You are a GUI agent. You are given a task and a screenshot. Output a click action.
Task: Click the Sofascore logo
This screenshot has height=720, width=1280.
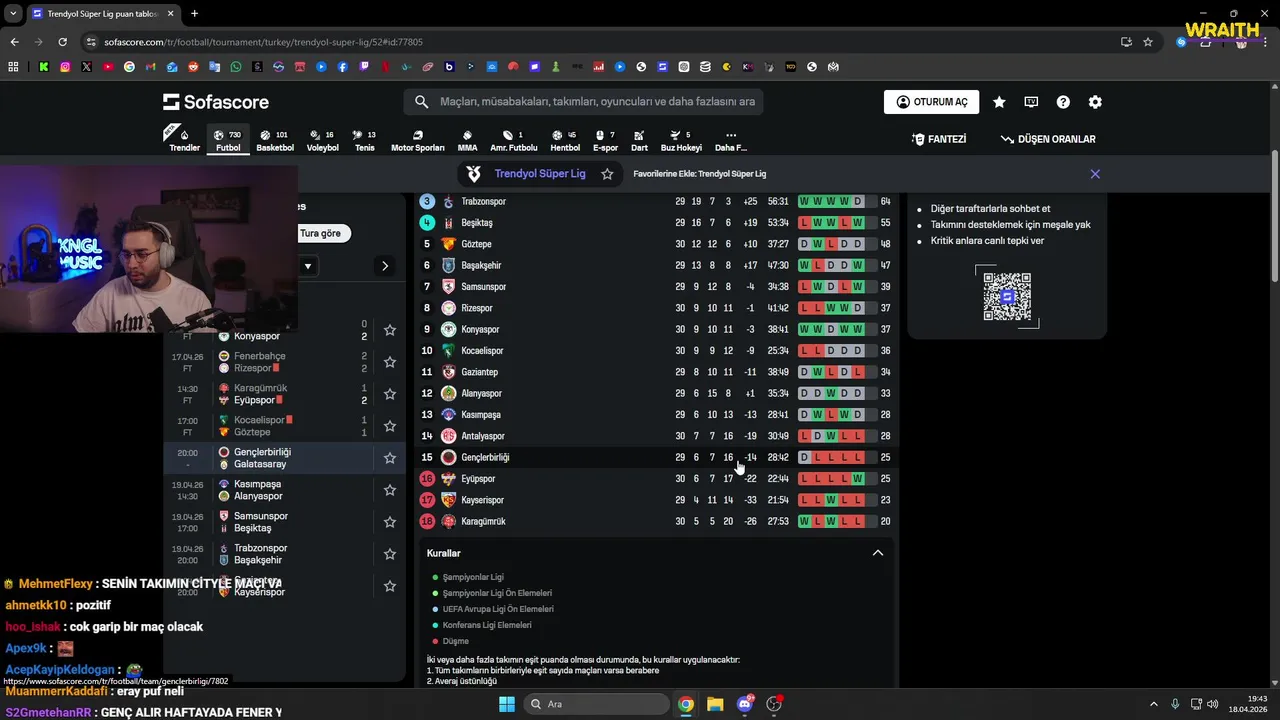[x=216, y=102]
